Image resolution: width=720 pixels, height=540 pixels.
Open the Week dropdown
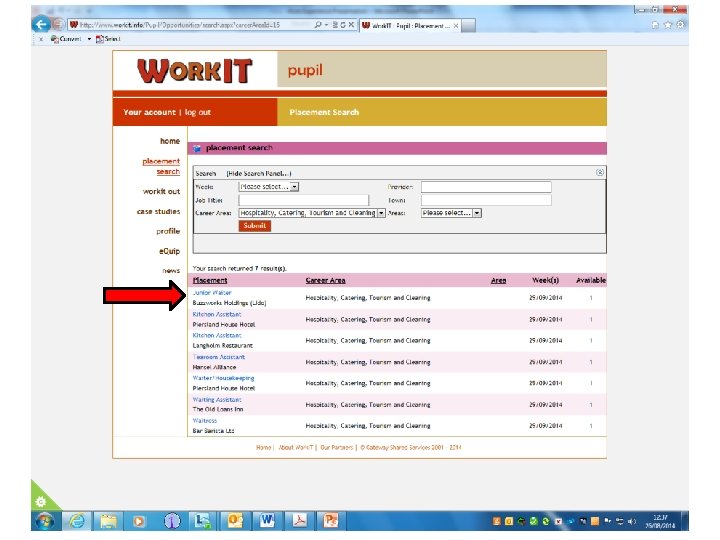click(269, 187)
